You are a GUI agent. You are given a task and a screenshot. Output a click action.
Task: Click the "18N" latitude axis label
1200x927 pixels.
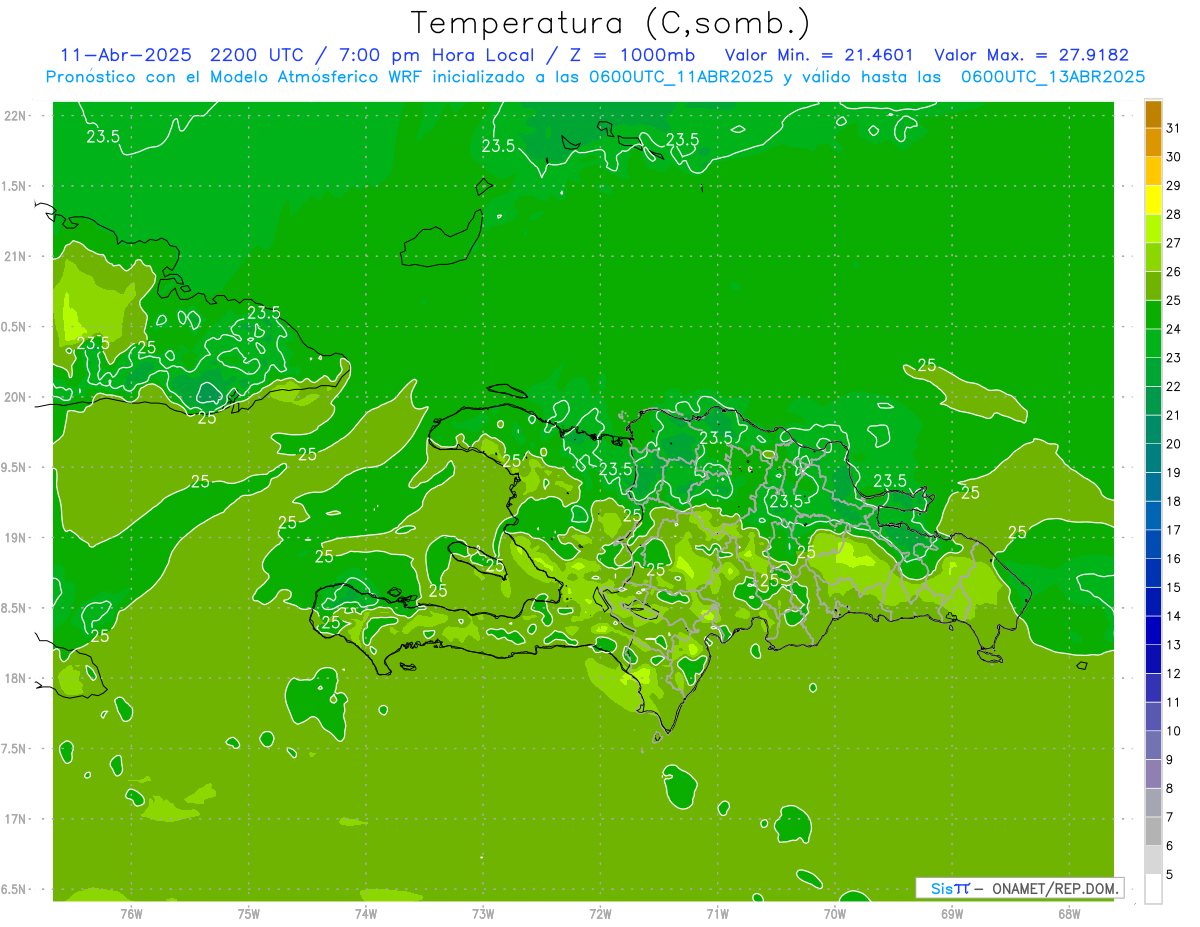coord(15,678)
